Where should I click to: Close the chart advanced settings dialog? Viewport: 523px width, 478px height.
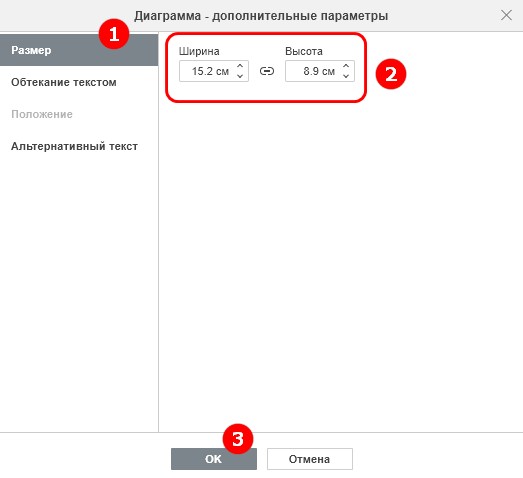click(506, 15)
